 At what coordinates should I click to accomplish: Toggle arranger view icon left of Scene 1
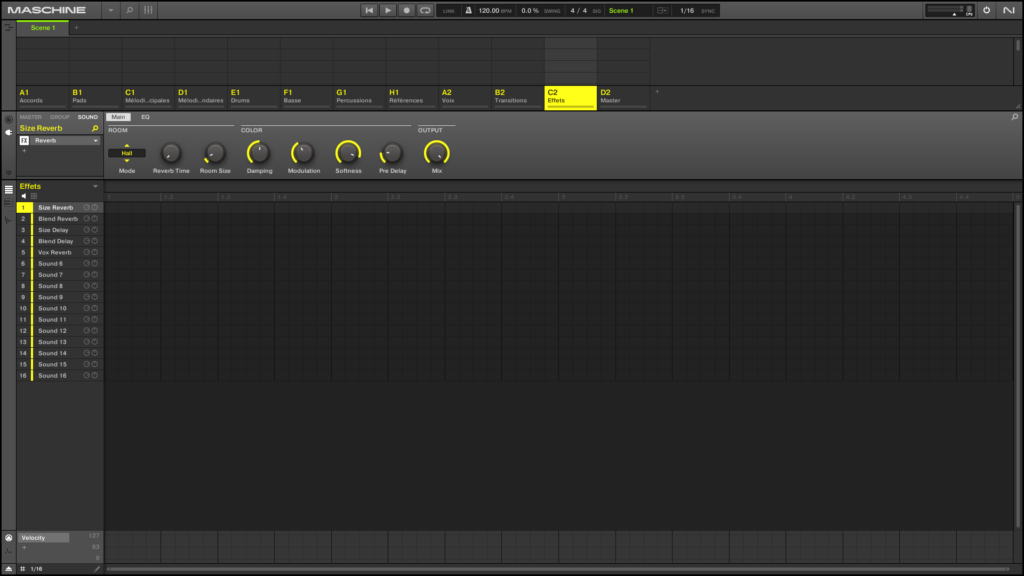(8, 27)
